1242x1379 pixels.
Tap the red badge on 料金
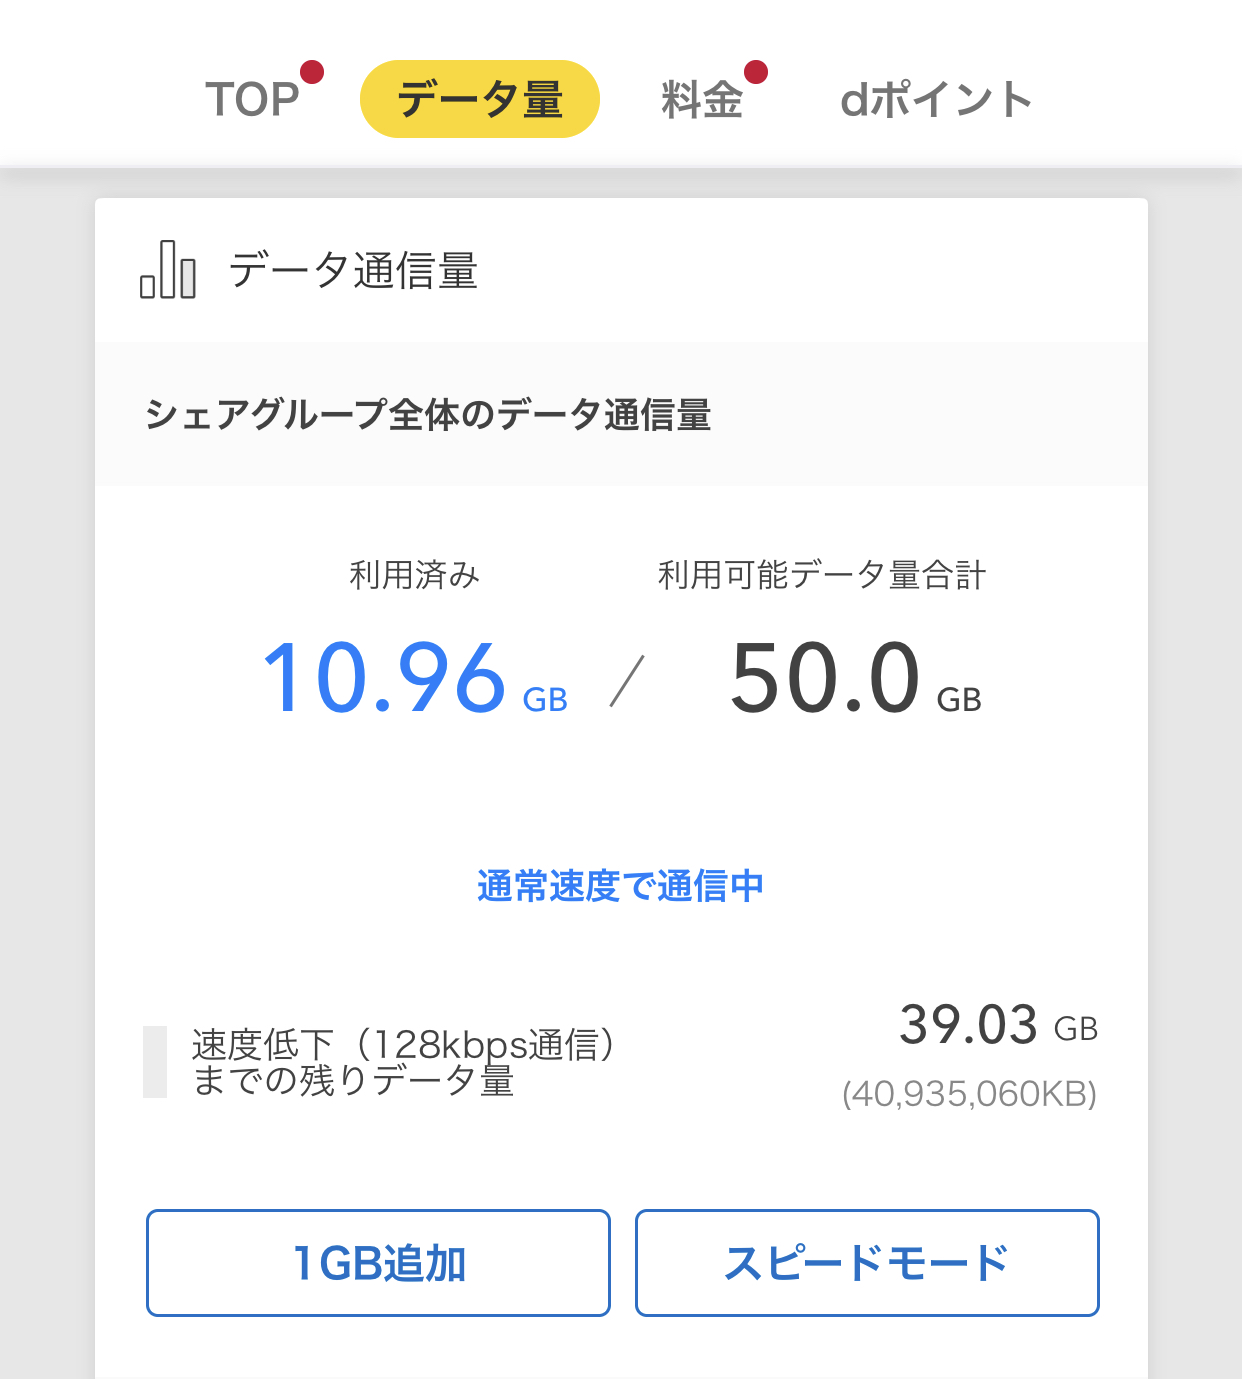756,72
